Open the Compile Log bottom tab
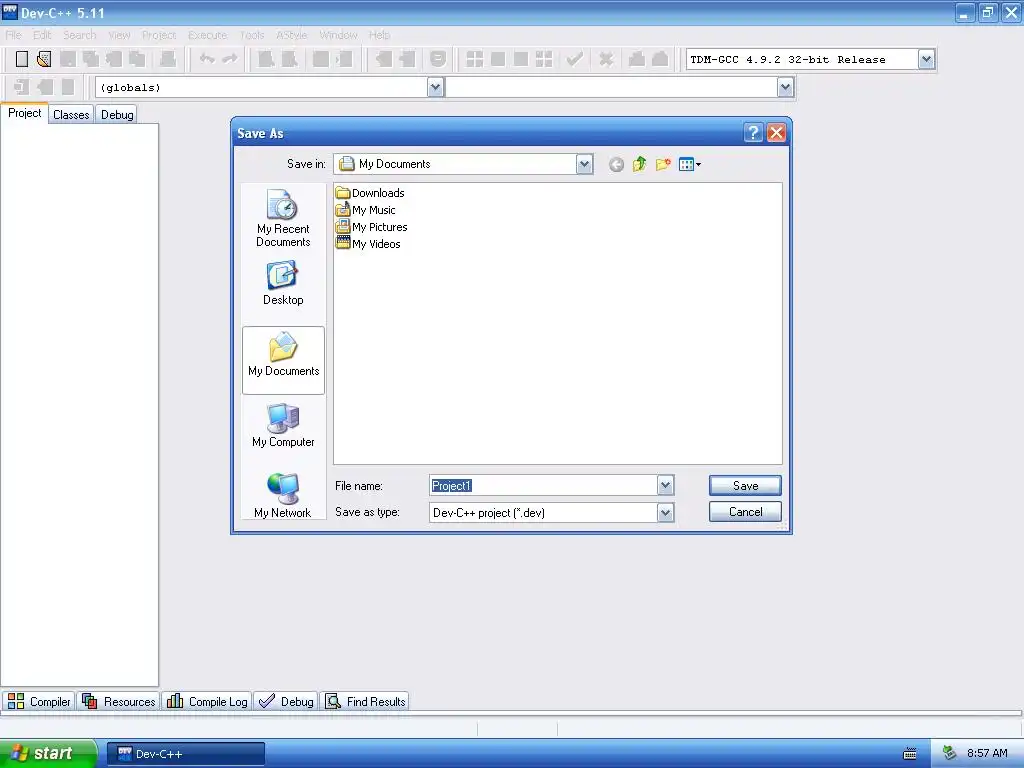1024x768 pixels. pyautogui.click(x=207, y=701)
